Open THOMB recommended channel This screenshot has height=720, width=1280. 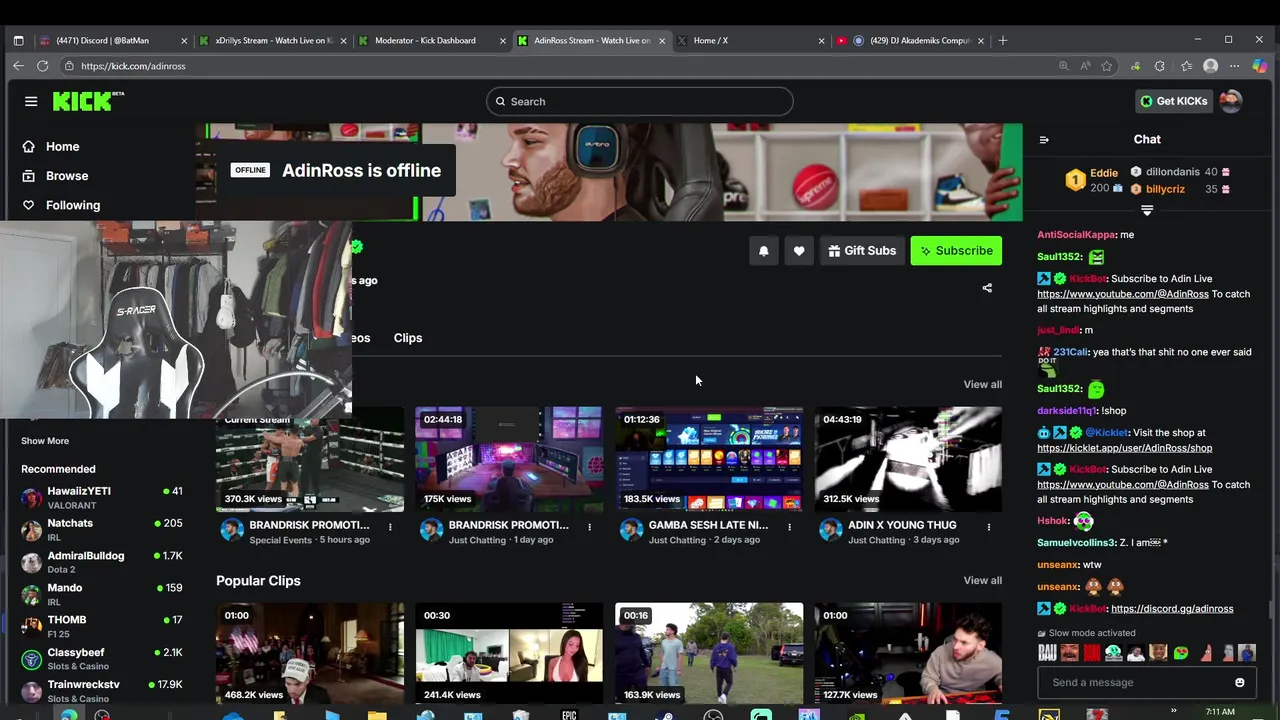coord(101,626)
